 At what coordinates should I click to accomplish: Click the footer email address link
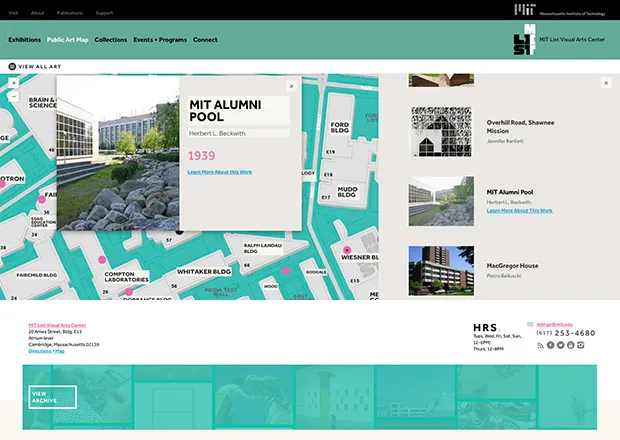click(554, 325)
